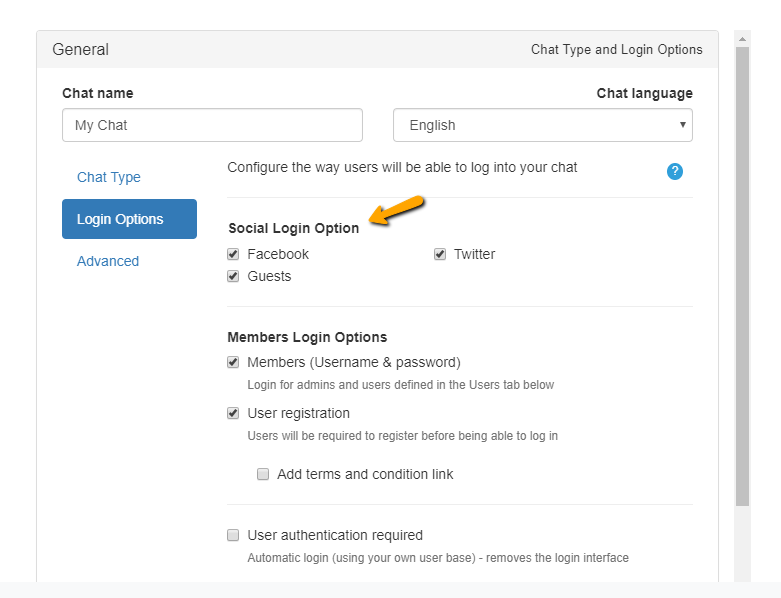Check User authentication required option
The width and height of the screenshot is (781, 598).
click(x=233, y=535)
